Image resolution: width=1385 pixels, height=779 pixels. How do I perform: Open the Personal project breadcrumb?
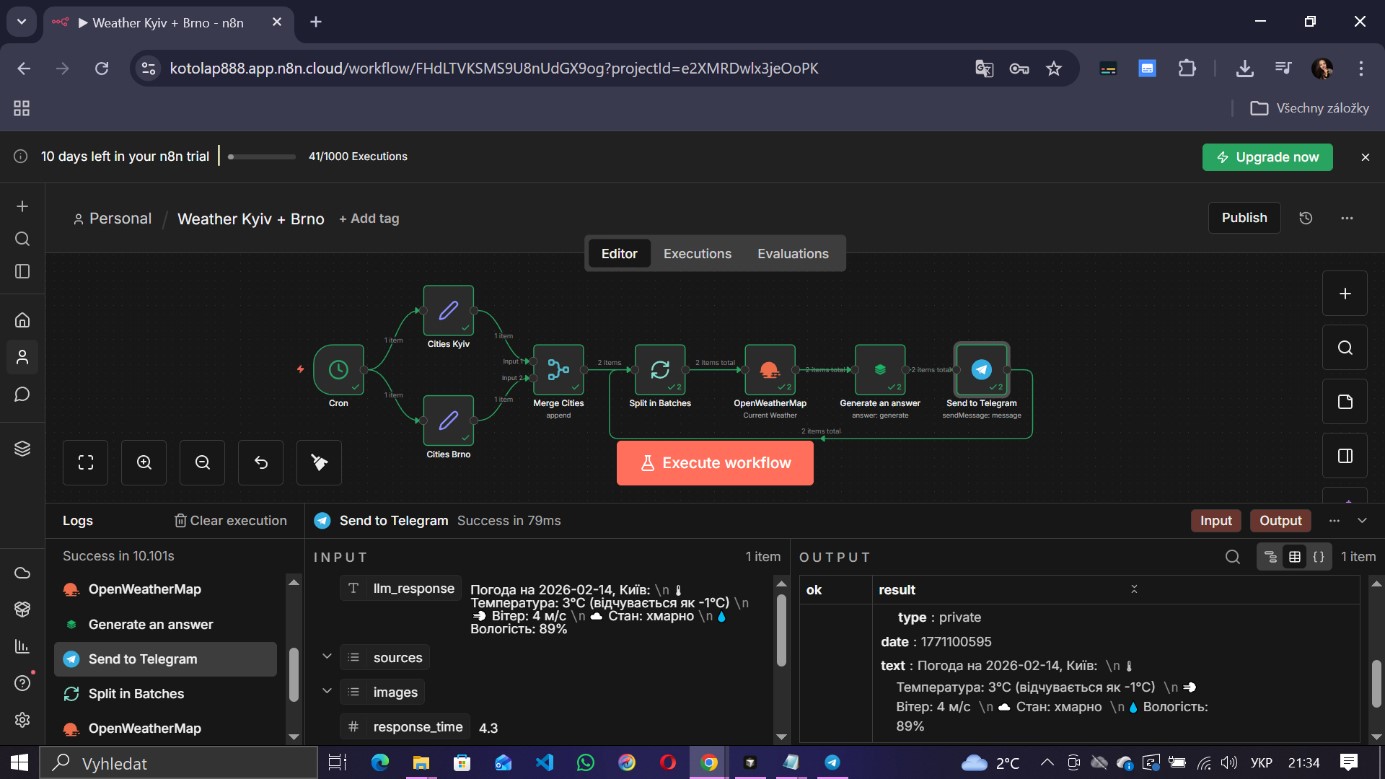click(x=112, y=218)
